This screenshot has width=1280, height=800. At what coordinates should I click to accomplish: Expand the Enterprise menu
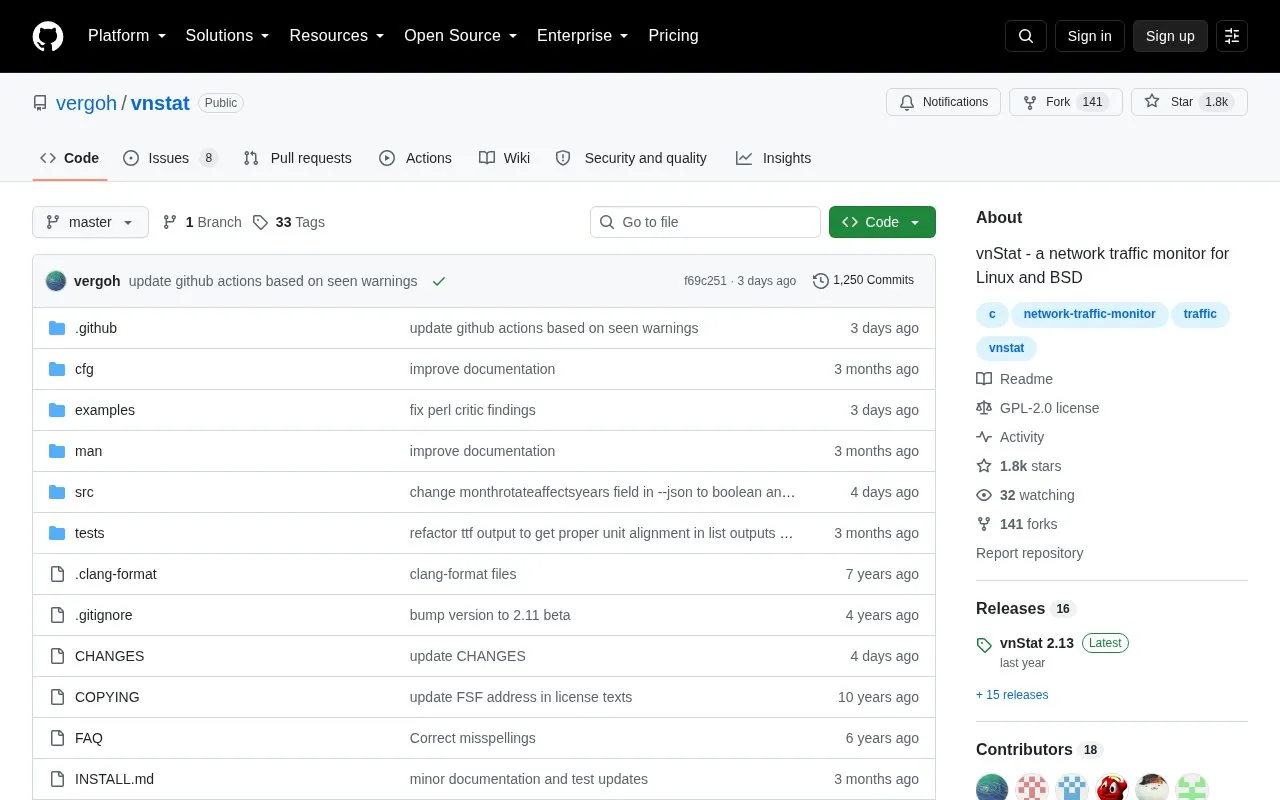pos(583,36)
